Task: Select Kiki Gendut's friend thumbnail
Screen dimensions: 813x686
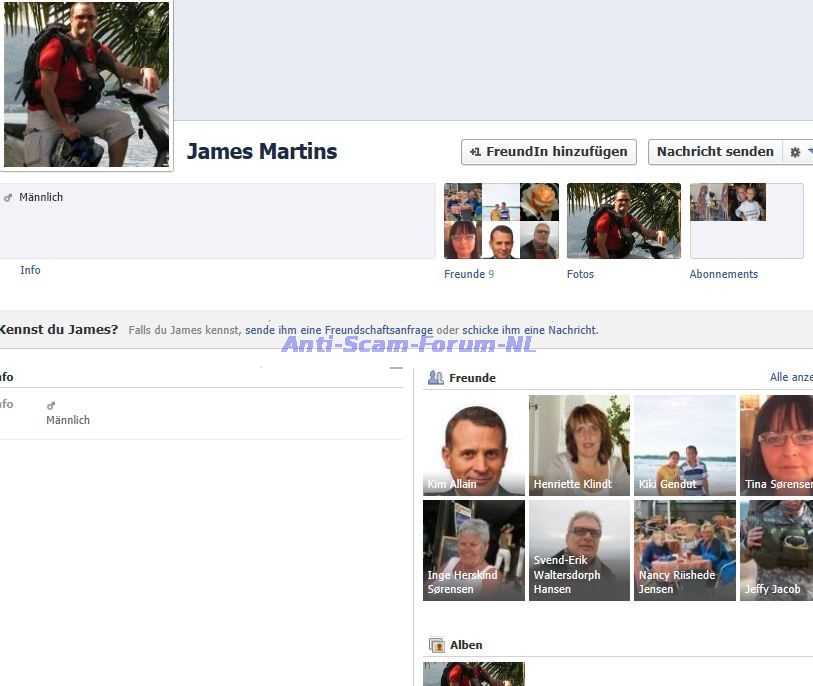Action: 684,445
